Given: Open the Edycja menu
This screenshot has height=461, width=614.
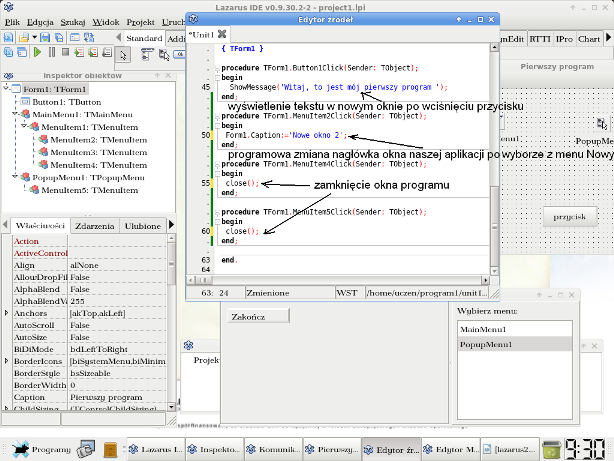Looking at the screenshot, I should point(40,22).
